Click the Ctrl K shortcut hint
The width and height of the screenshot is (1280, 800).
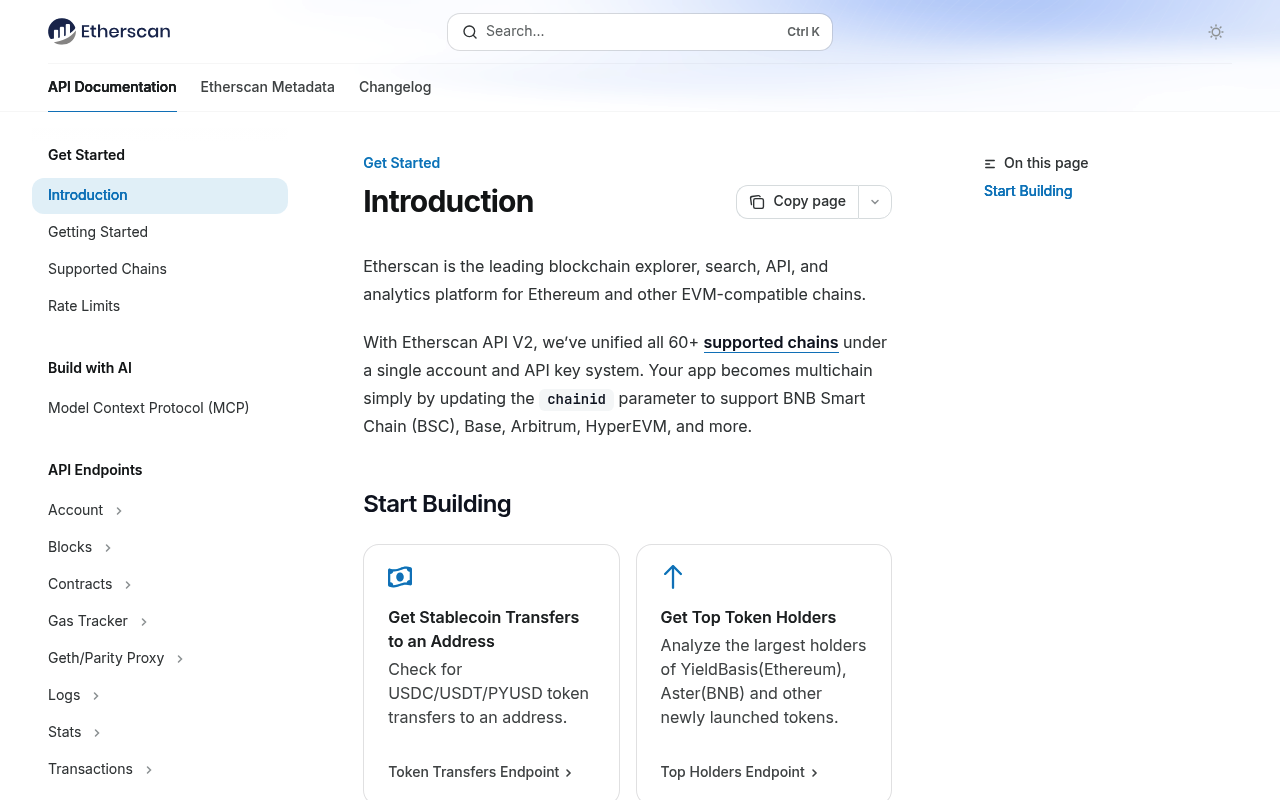pos(803,32)
